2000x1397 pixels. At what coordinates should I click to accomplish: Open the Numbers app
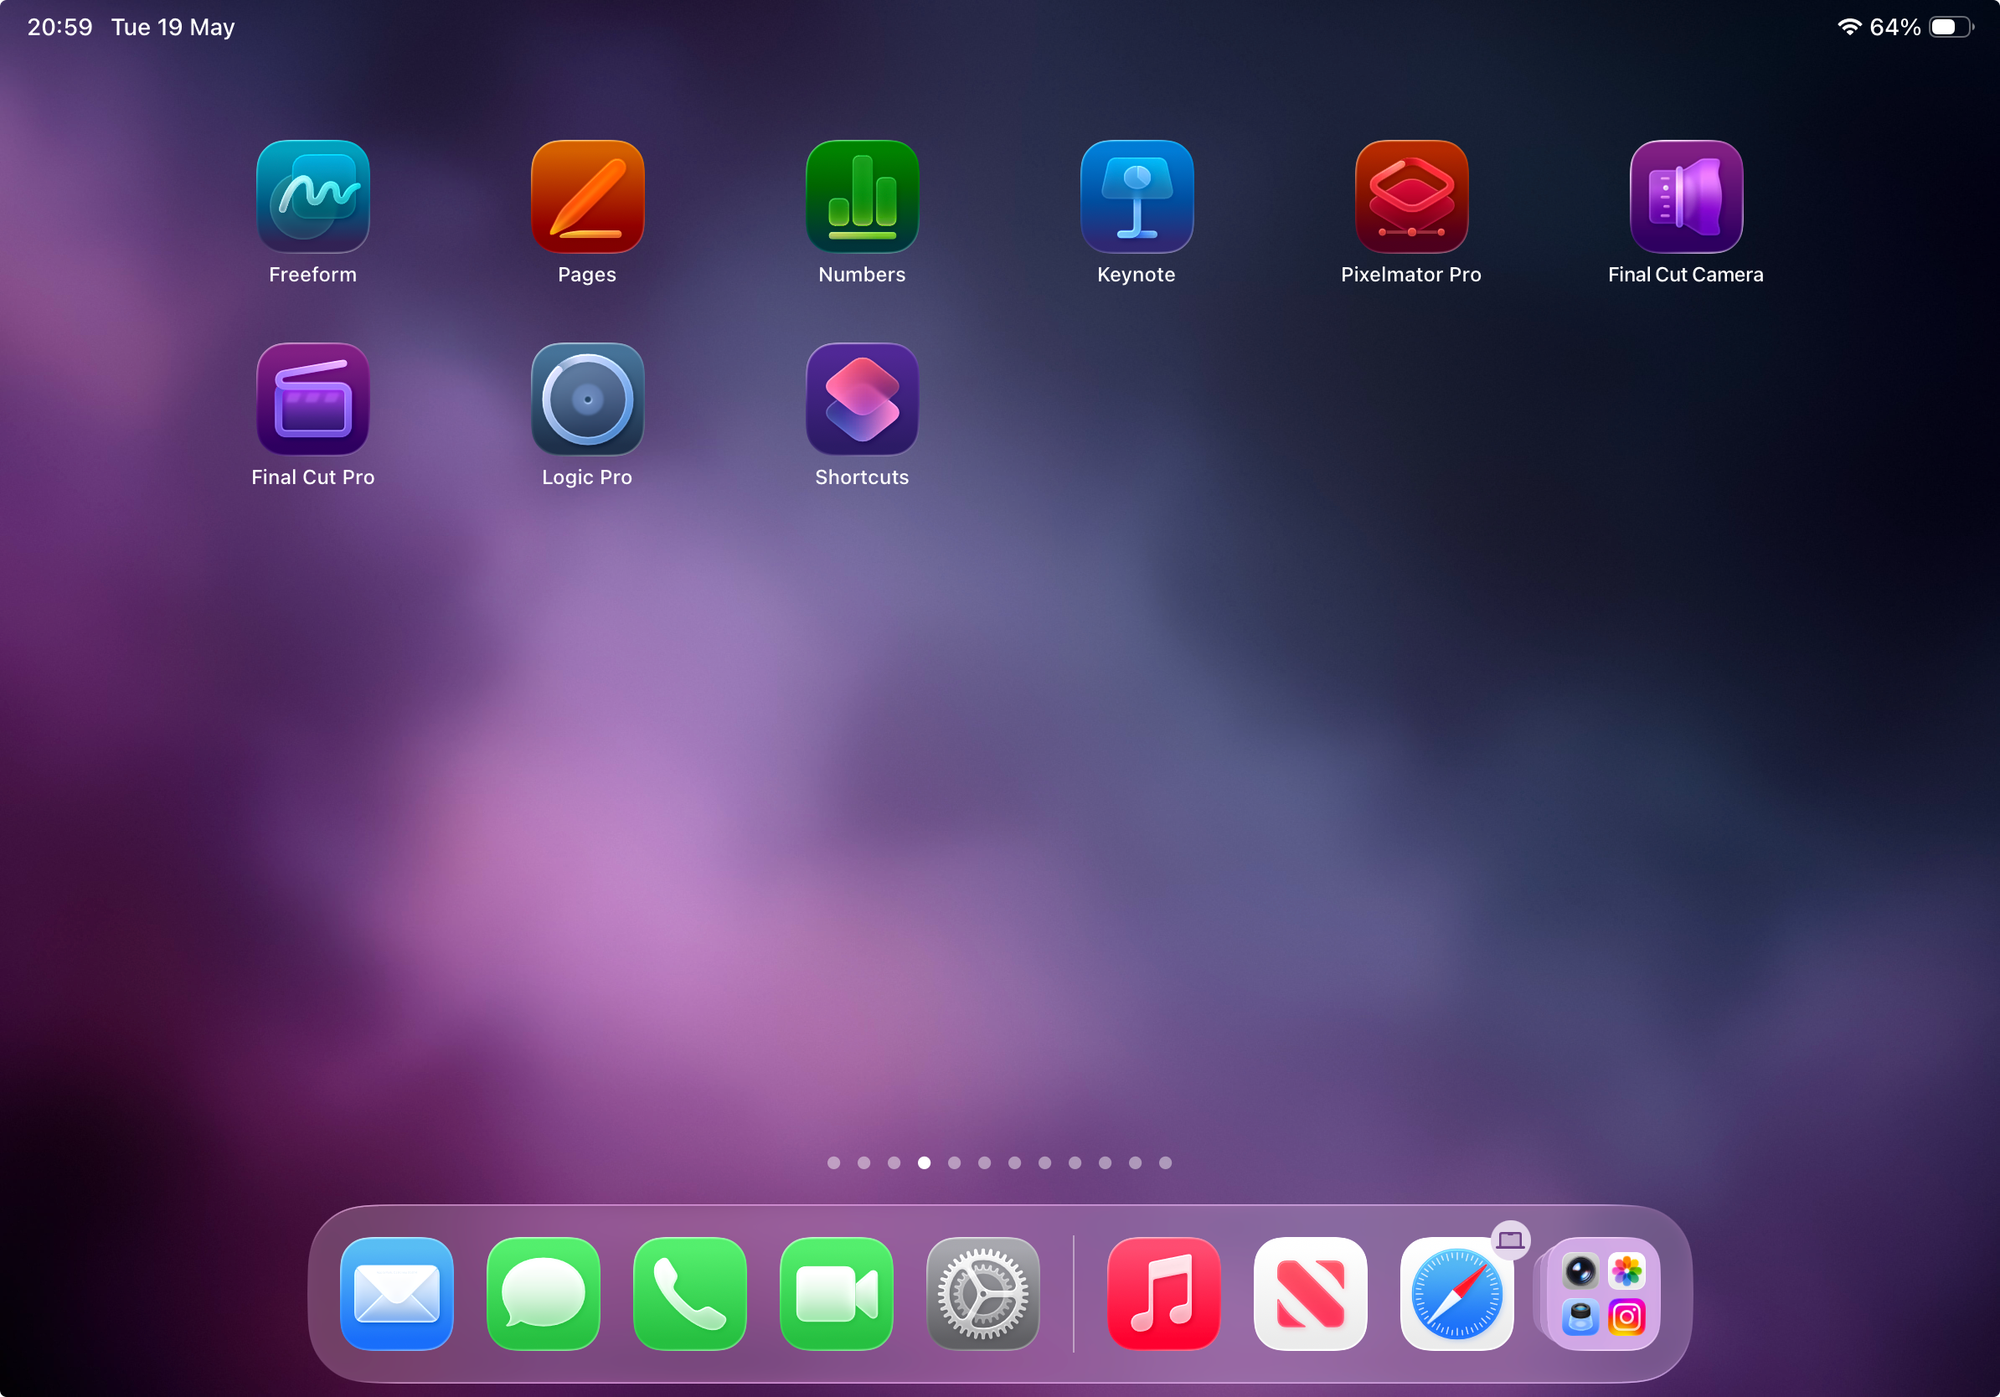click(862, 196)
